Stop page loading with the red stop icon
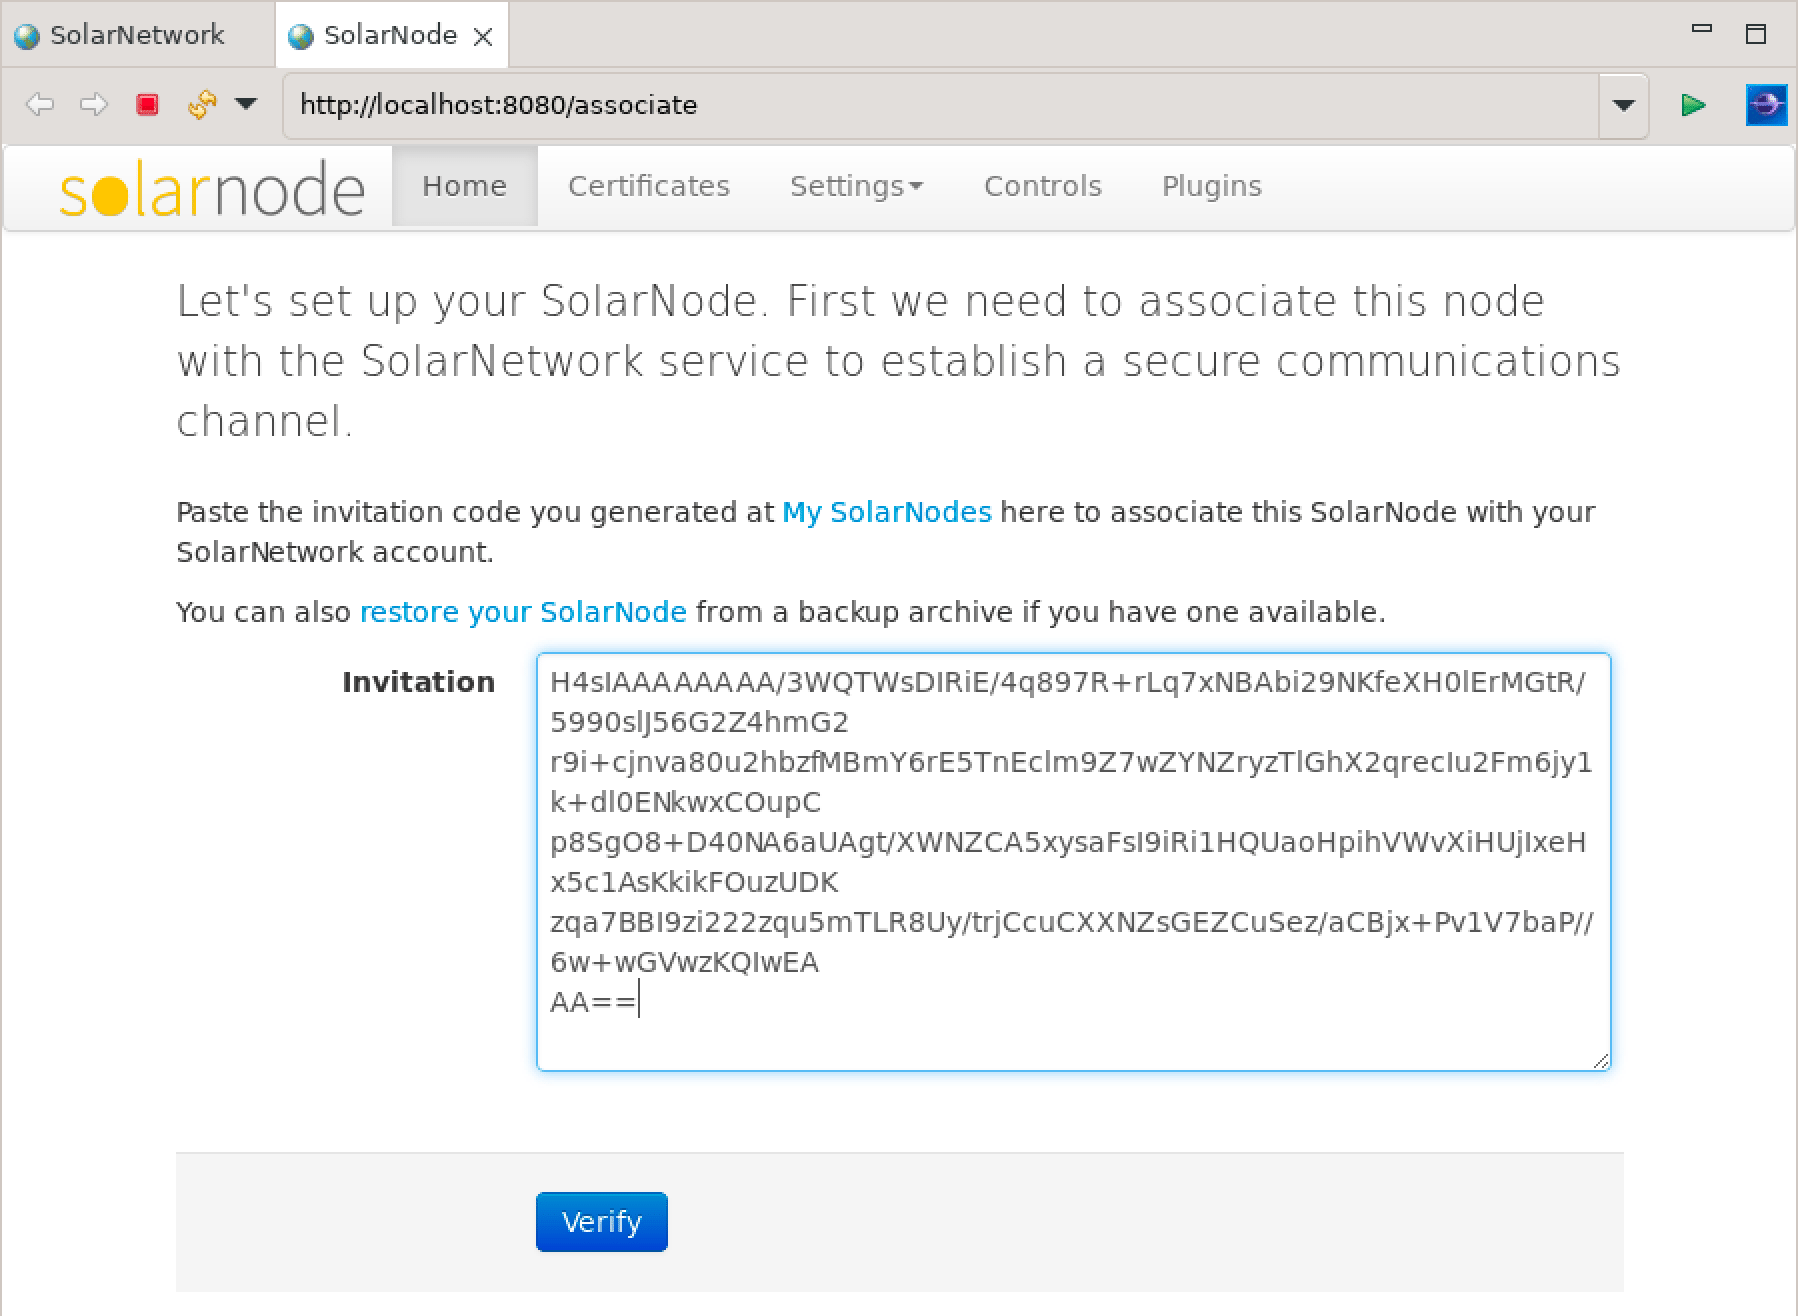Viewport: 1798px width, 1316px height. click(x=149, y=104)
